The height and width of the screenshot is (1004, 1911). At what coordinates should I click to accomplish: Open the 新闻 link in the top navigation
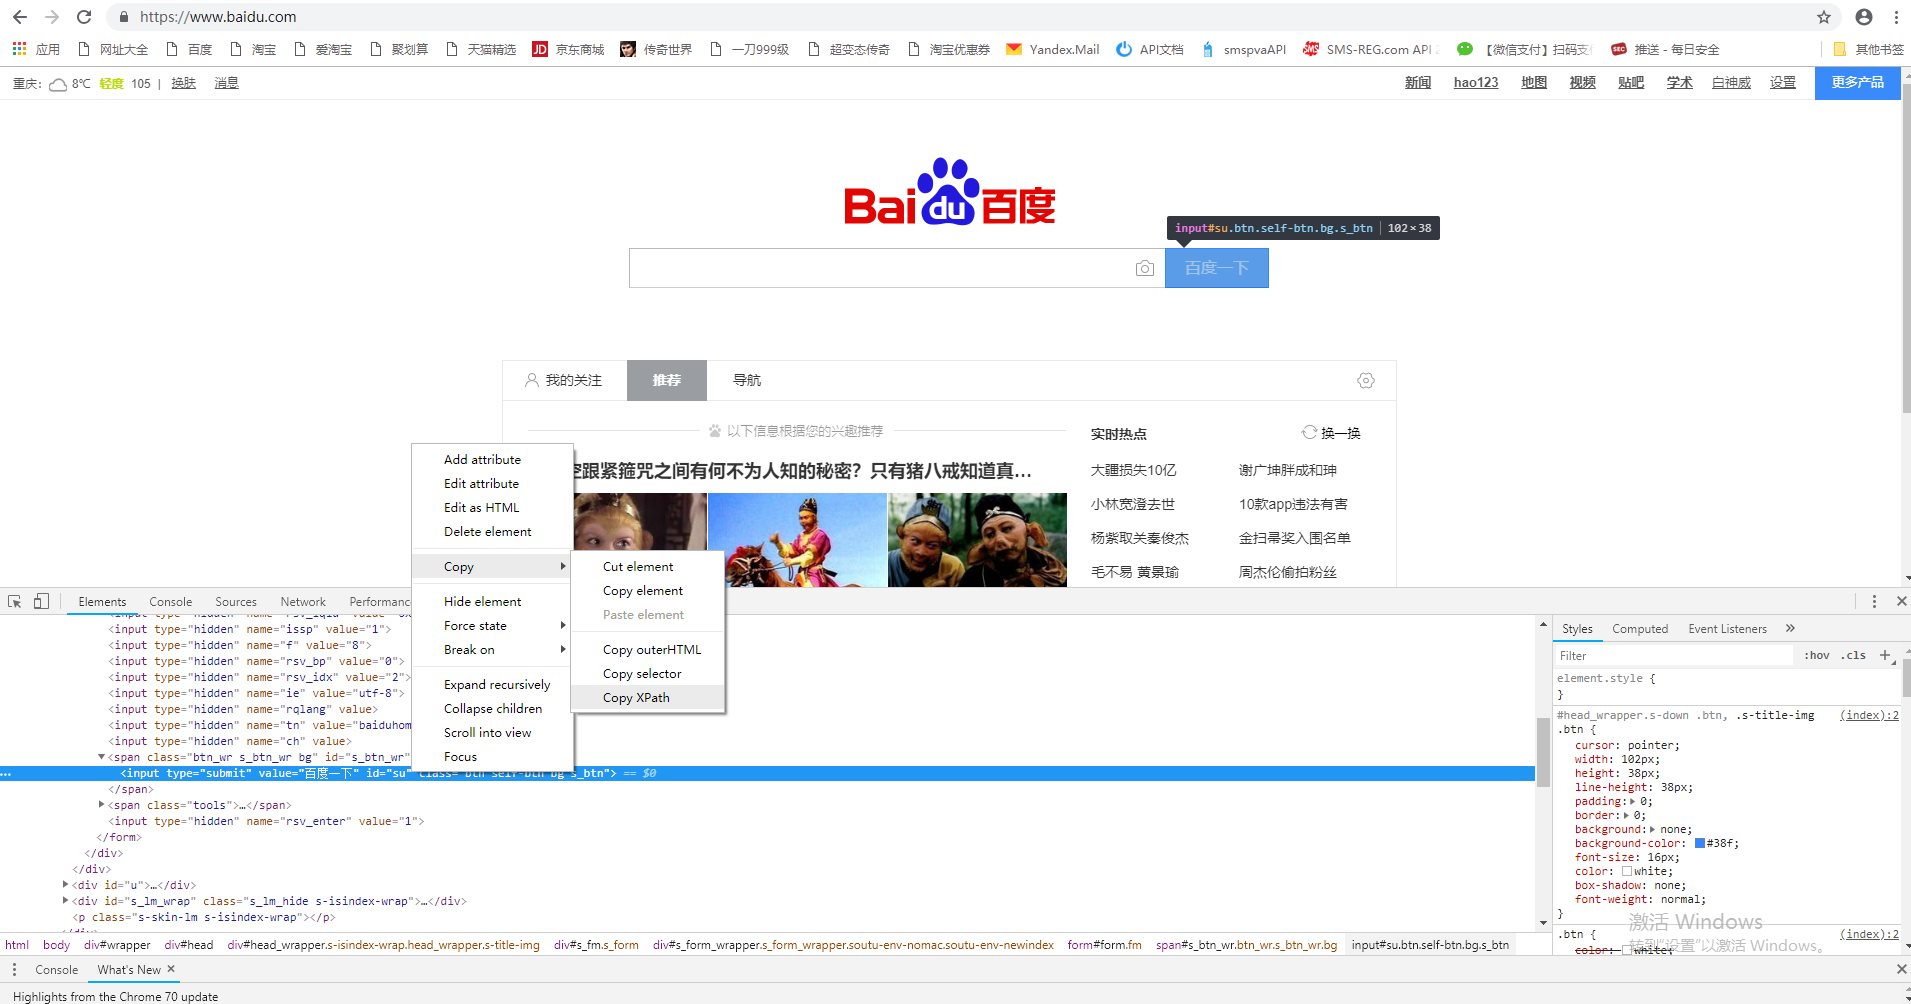tap(1417, 82)
